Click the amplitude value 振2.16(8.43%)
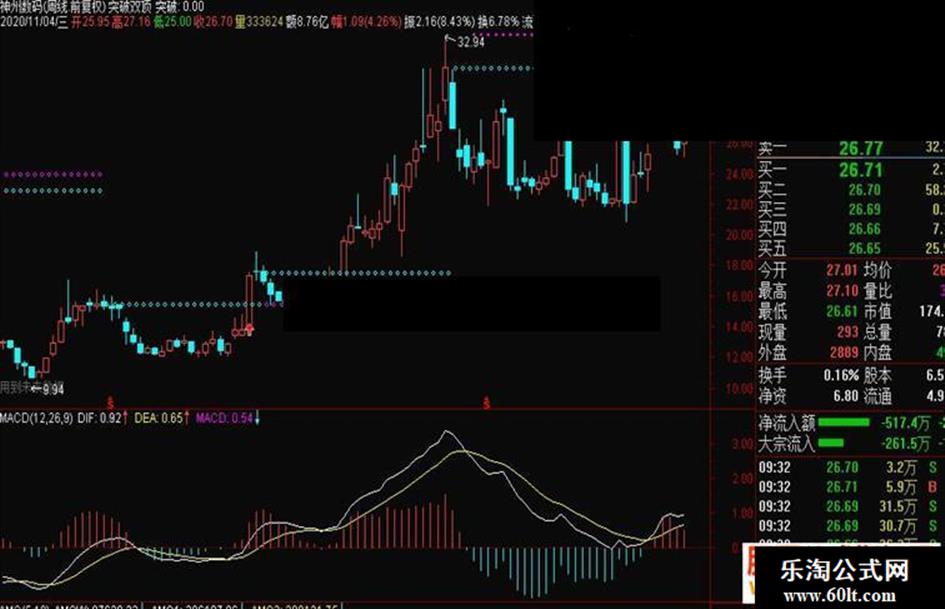This screenshot has height=609, width=945. click(439, 22)
